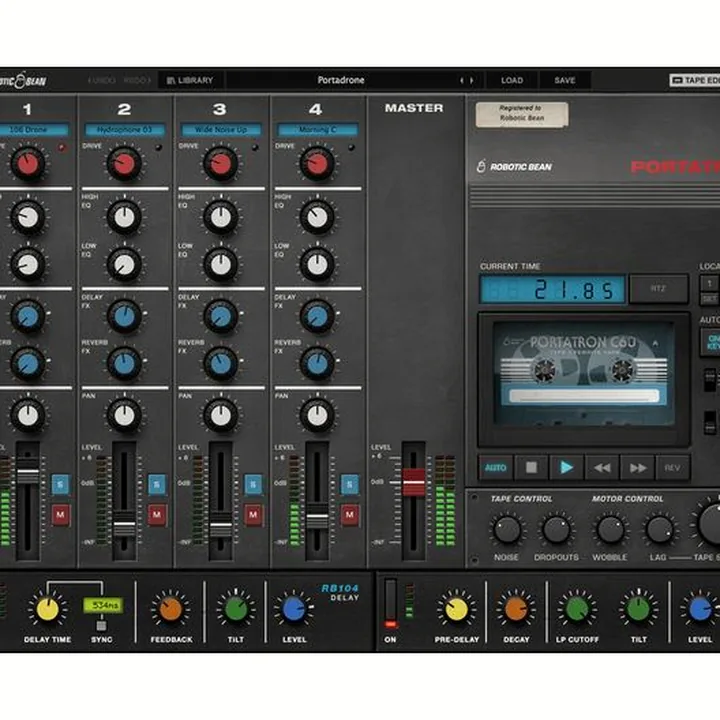Click the tape DROPOUTS knob
This screenshot has height=720, width=720.
556,530
